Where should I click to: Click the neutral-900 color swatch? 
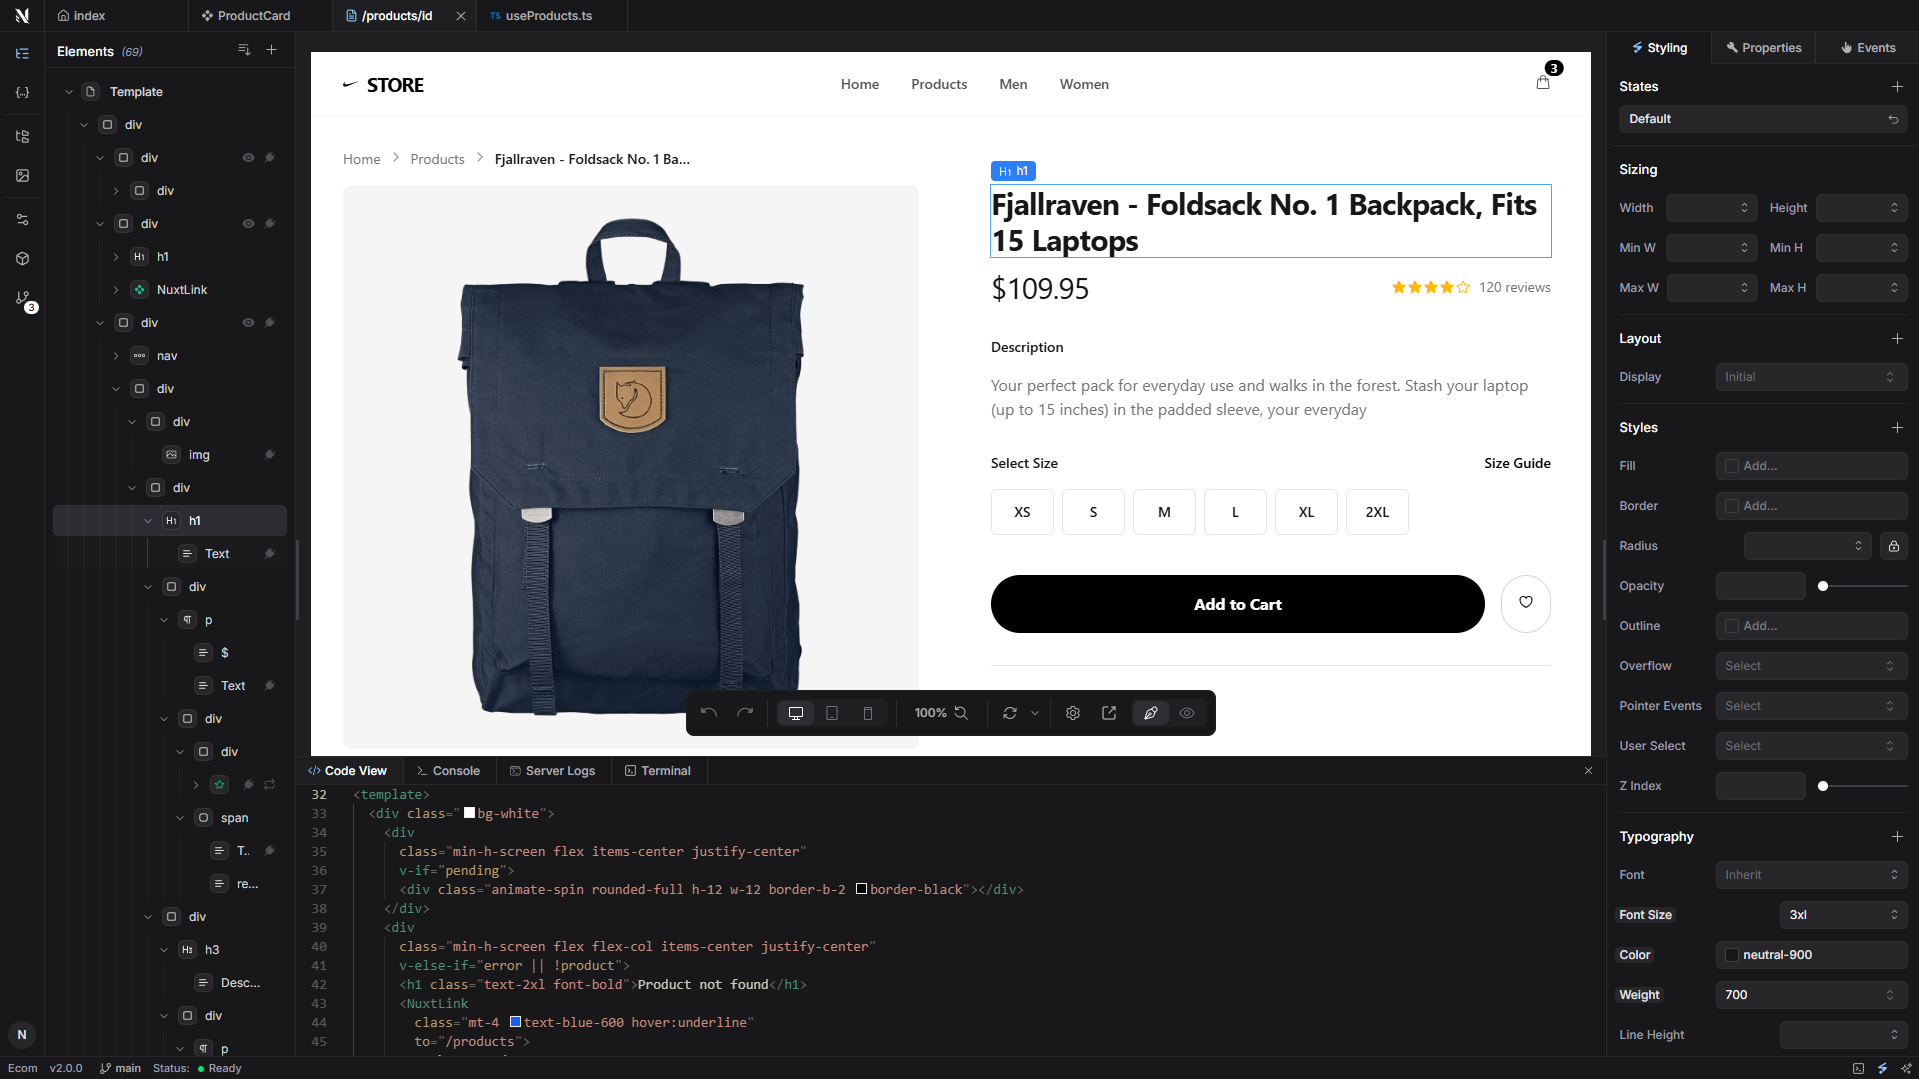(1732, 955)
